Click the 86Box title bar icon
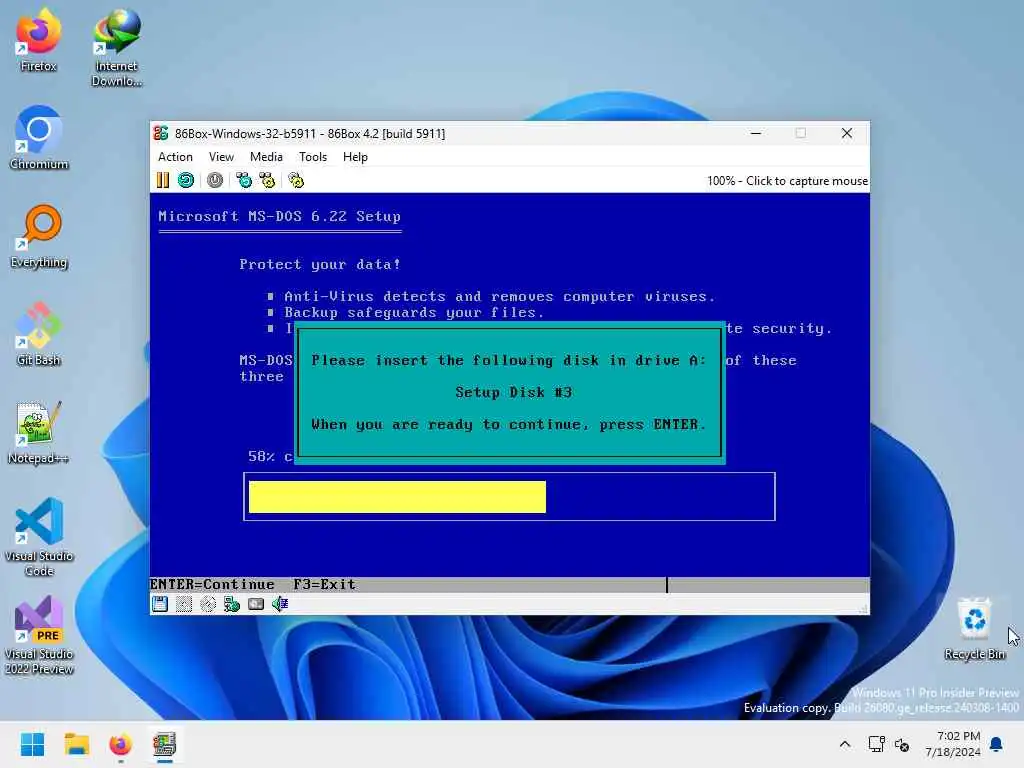1024x768 pixels. click(161, 133)
